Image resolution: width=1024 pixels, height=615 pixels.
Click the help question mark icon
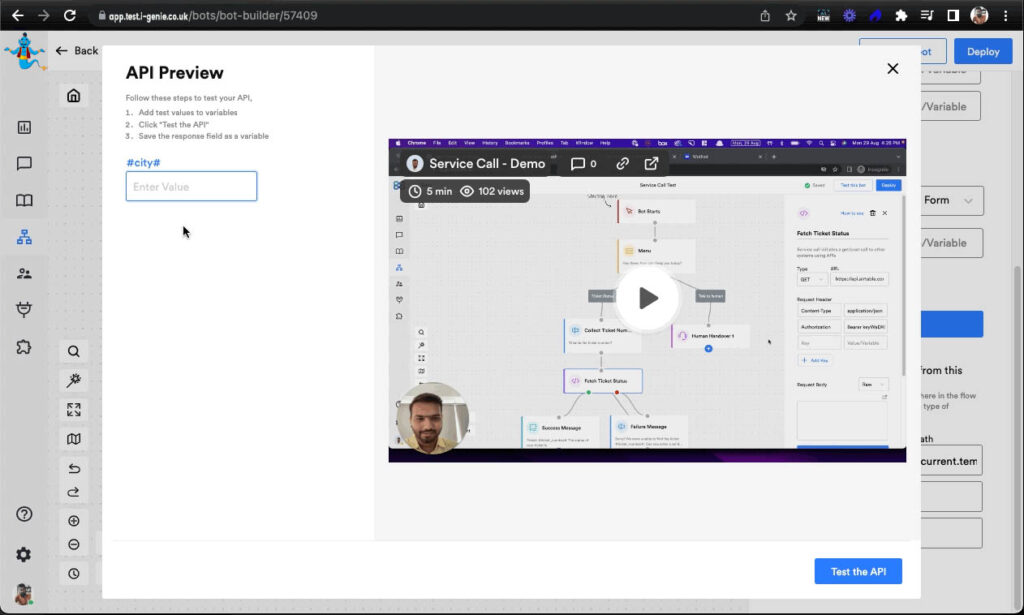click(24, 514)
